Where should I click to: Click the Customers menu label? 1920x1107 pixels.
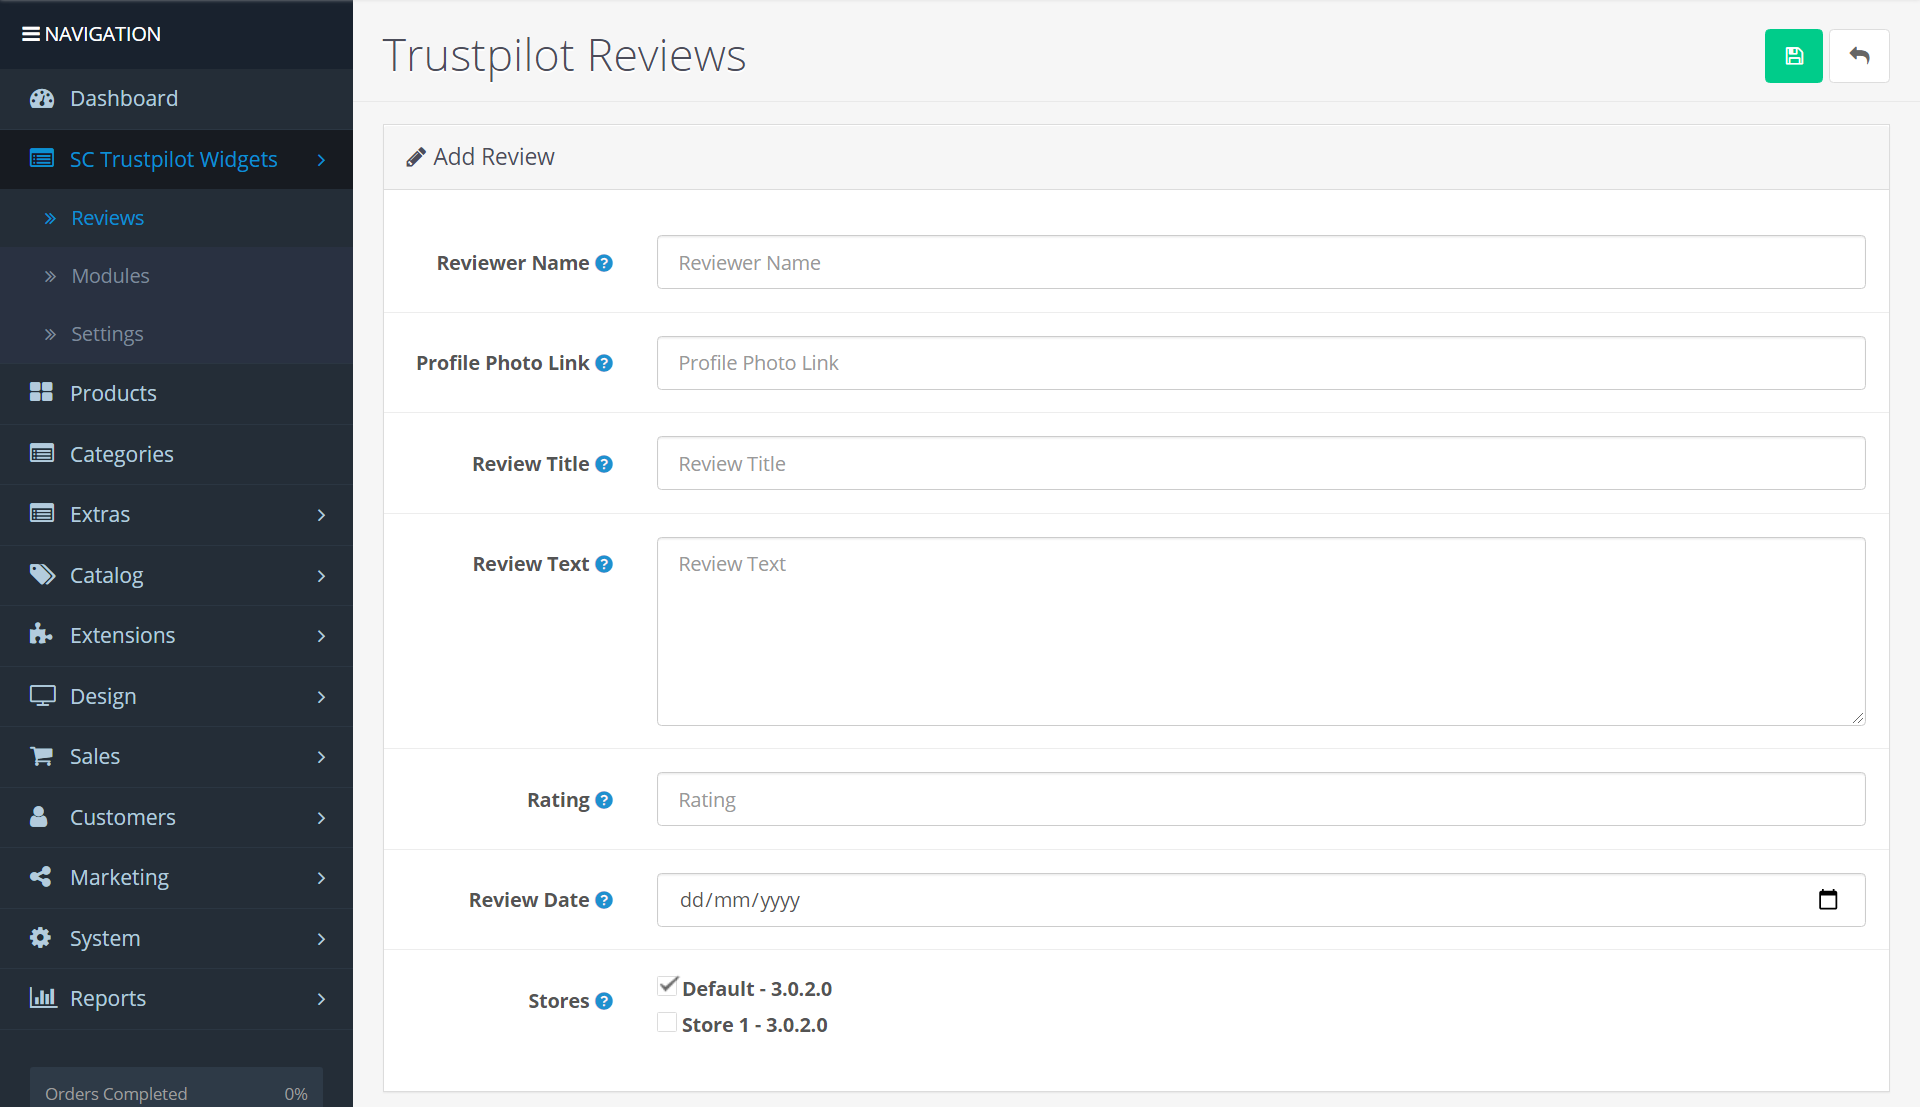[x=123, y=817]
